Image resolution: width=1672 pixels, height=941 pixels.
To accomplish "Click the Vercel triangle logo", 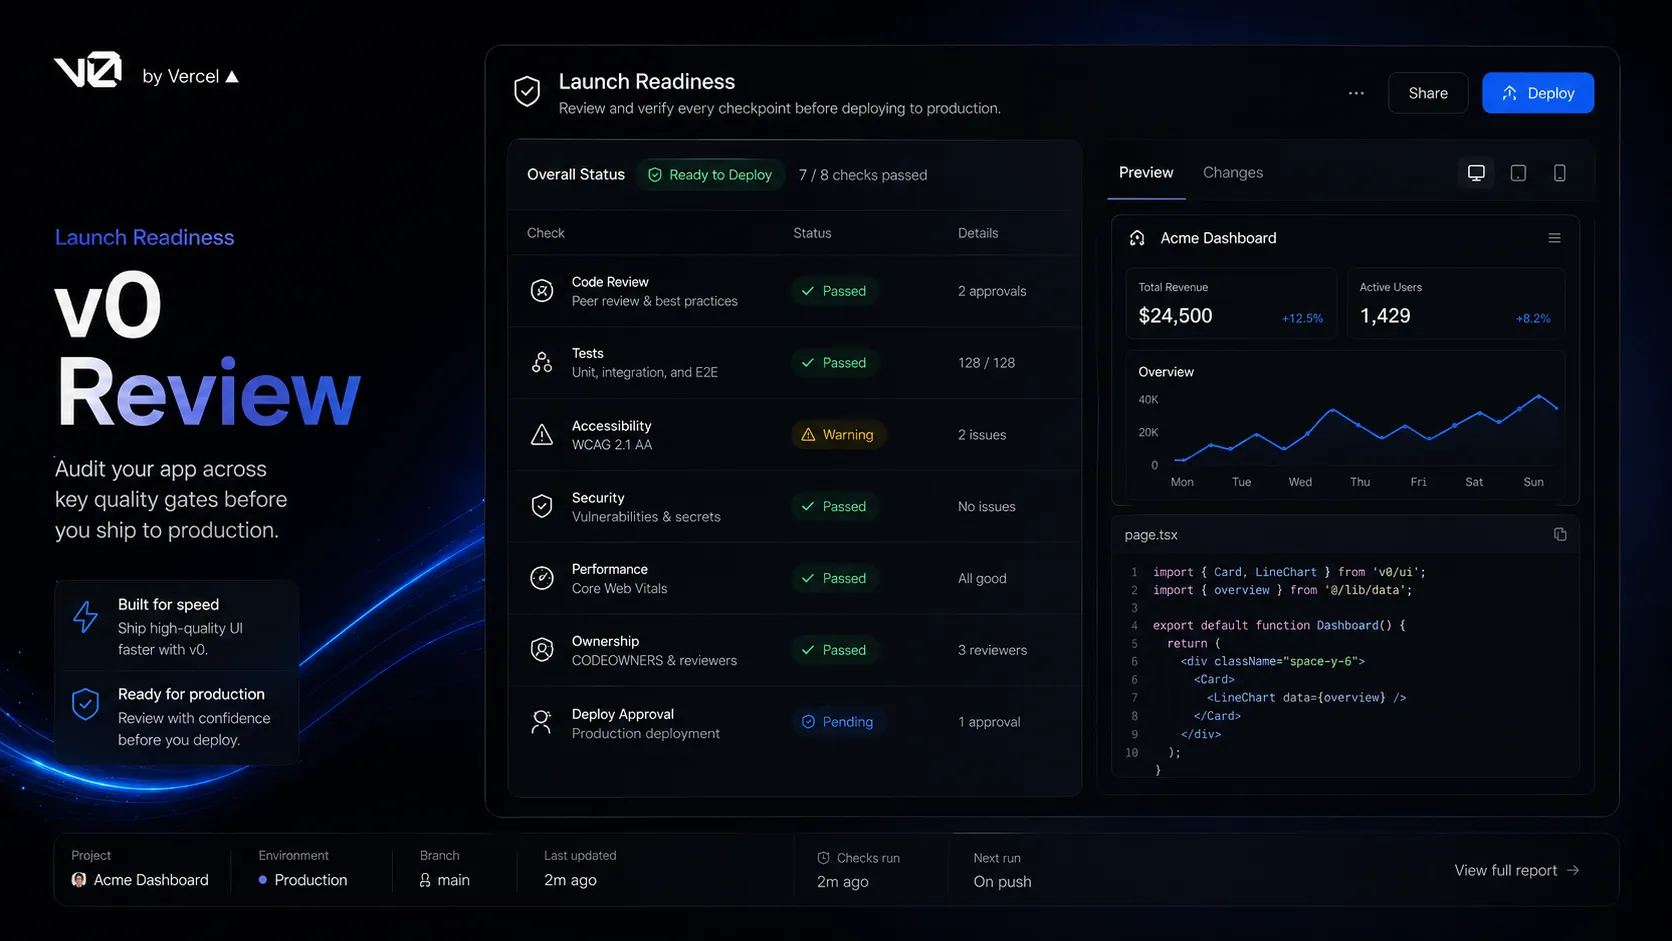I will 232,77.
